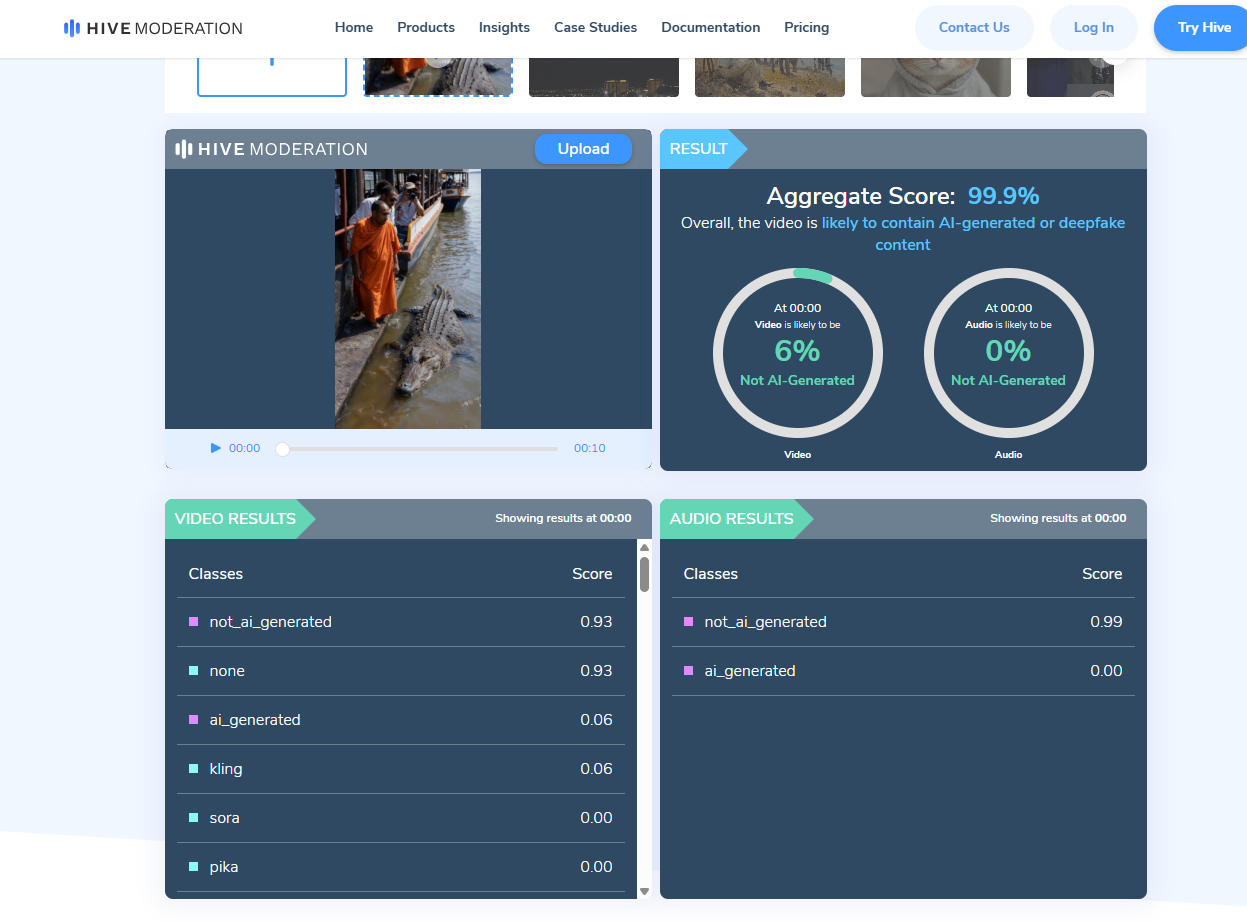Click the pink swatch beside video not_ai_generated
The height and width of the screenshot is (922, 1247).
[x=194, y=622]
